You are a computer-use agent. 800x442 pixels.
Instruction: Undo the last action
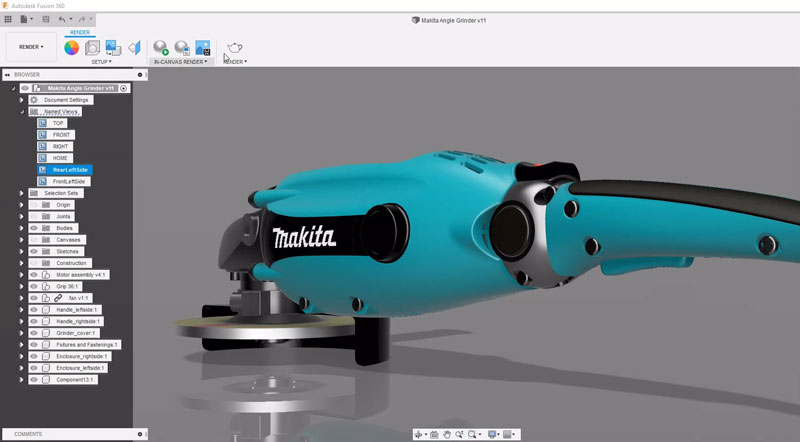[61, 19]
